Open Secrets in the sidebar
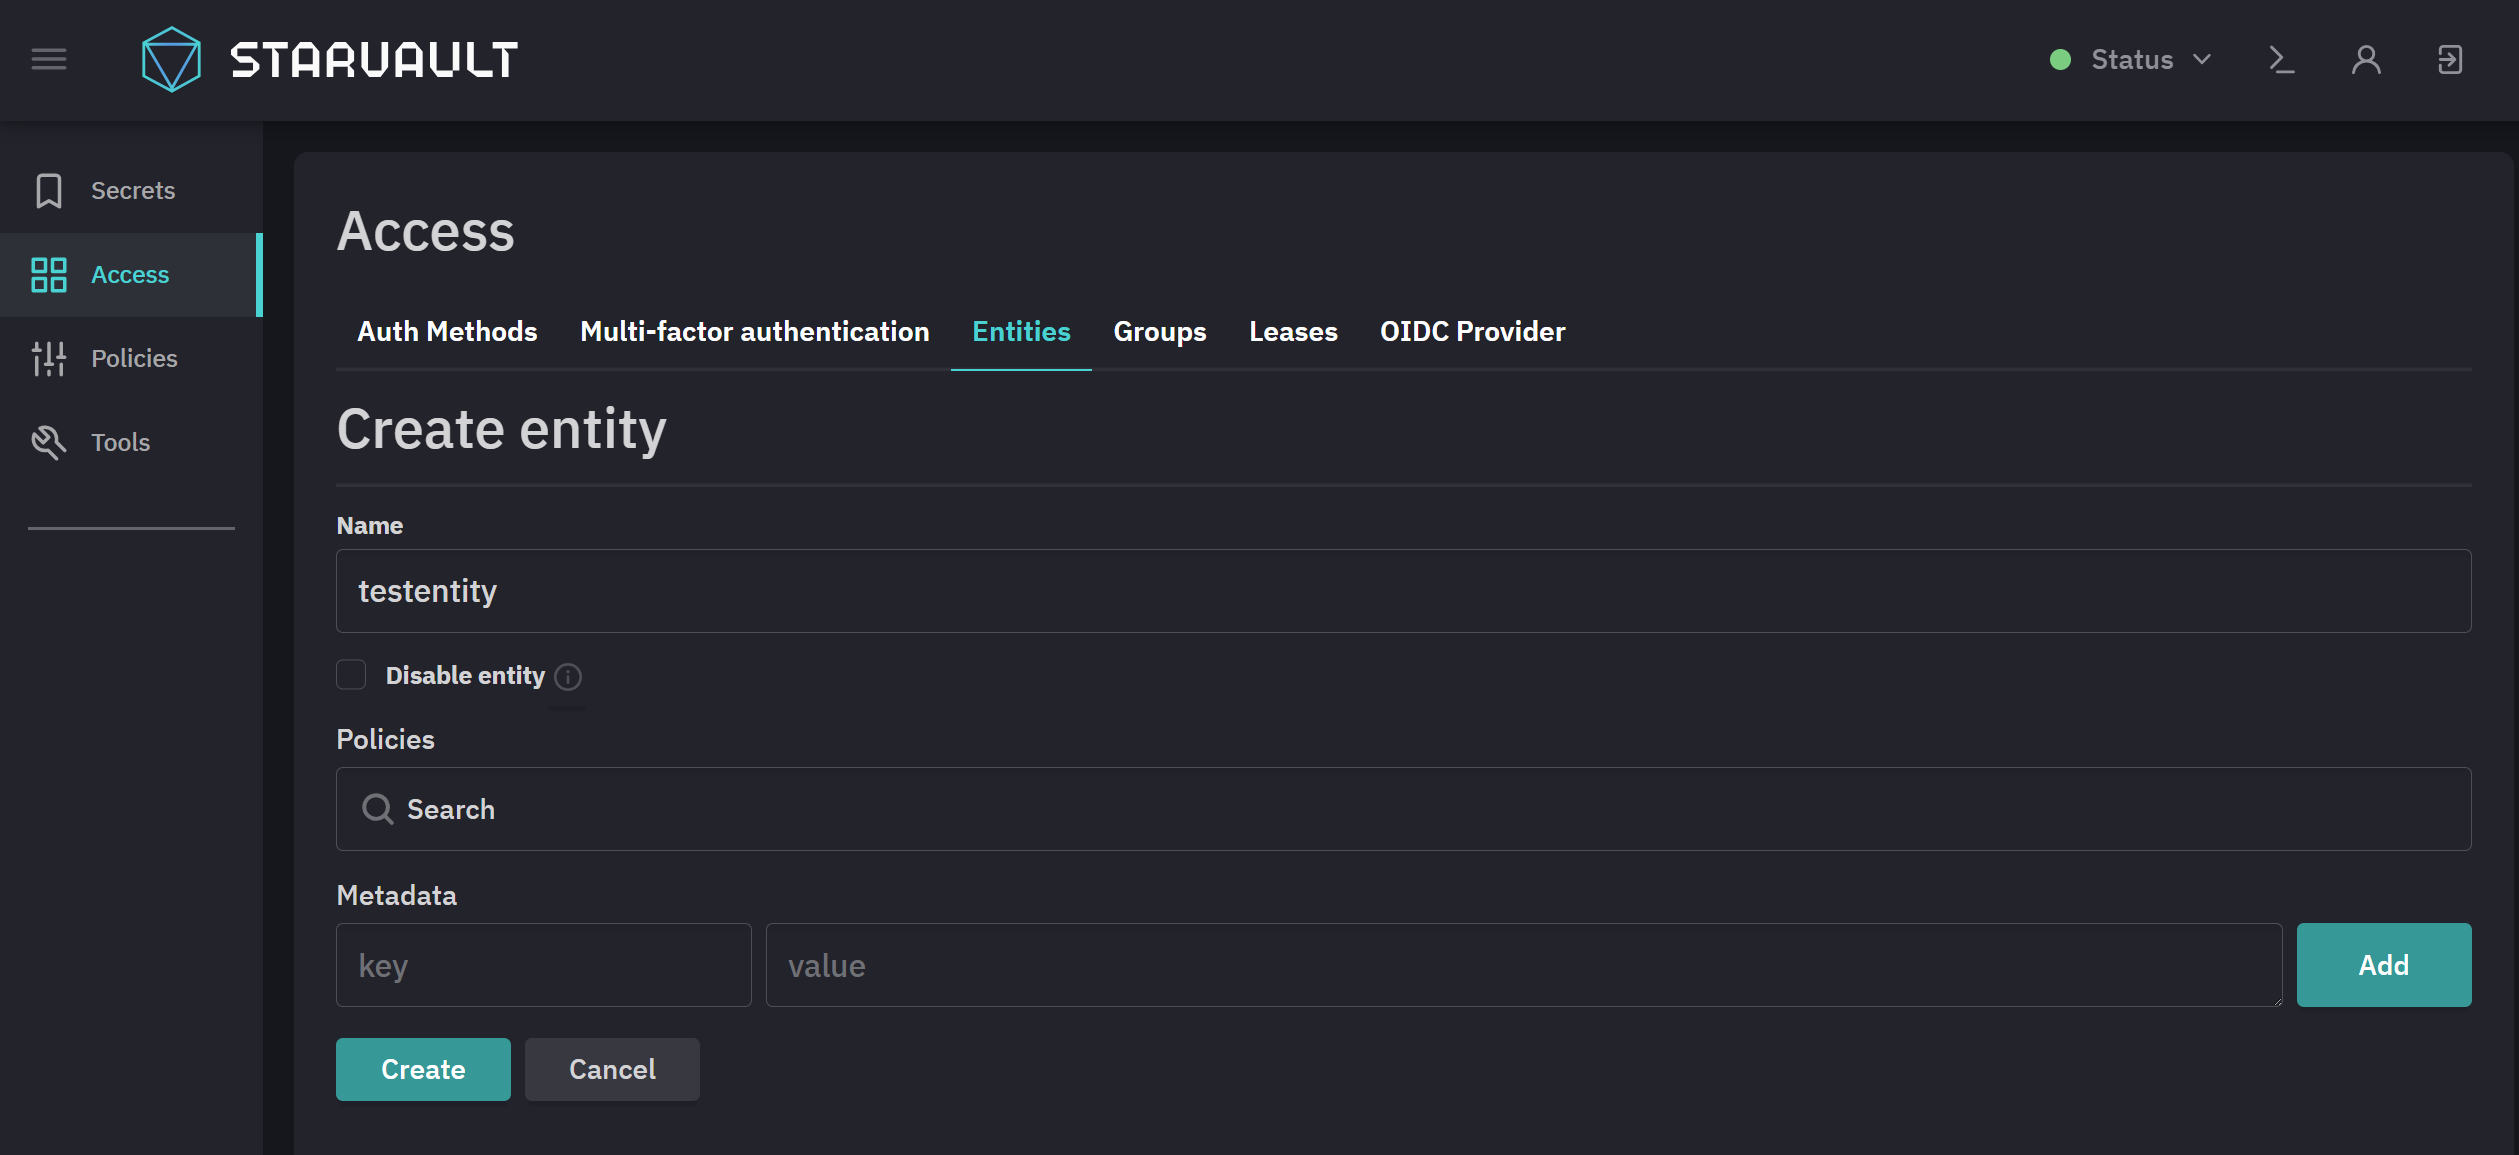 pos(131,190)
